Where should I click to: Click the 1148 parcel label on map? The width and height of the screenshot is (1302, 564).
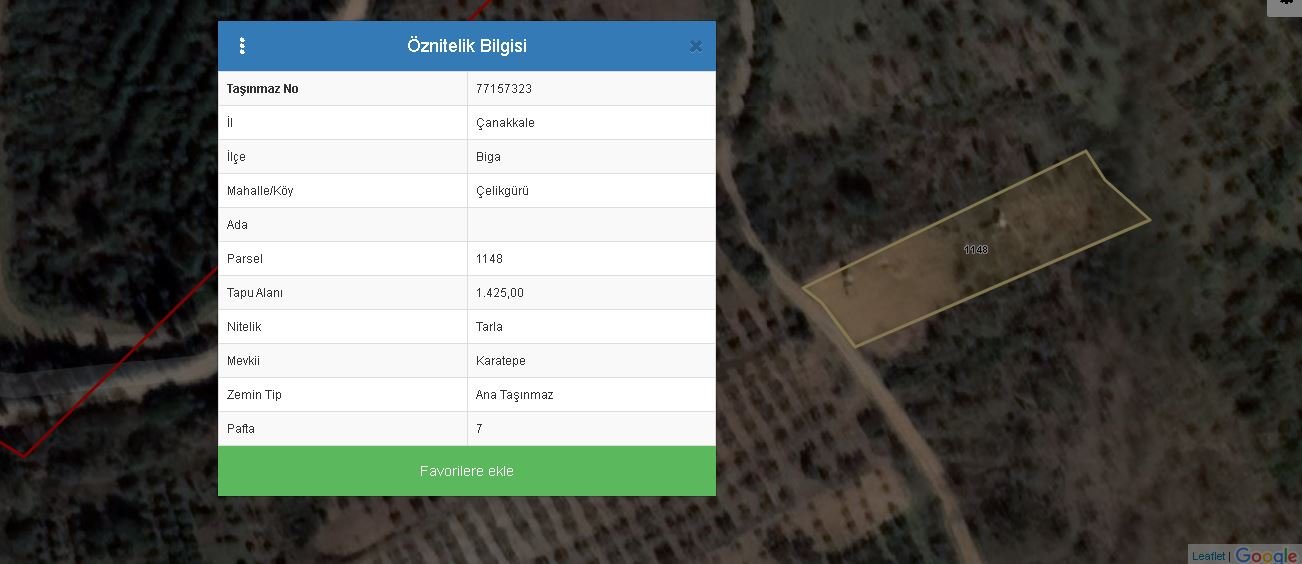tap(976, 249)
